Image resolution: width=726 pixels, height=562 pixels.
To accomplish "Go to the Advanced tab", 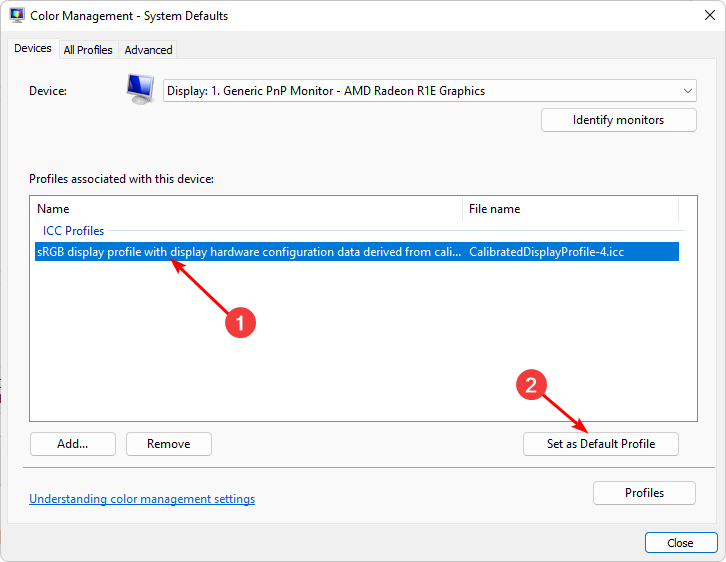I will point(148,50).
